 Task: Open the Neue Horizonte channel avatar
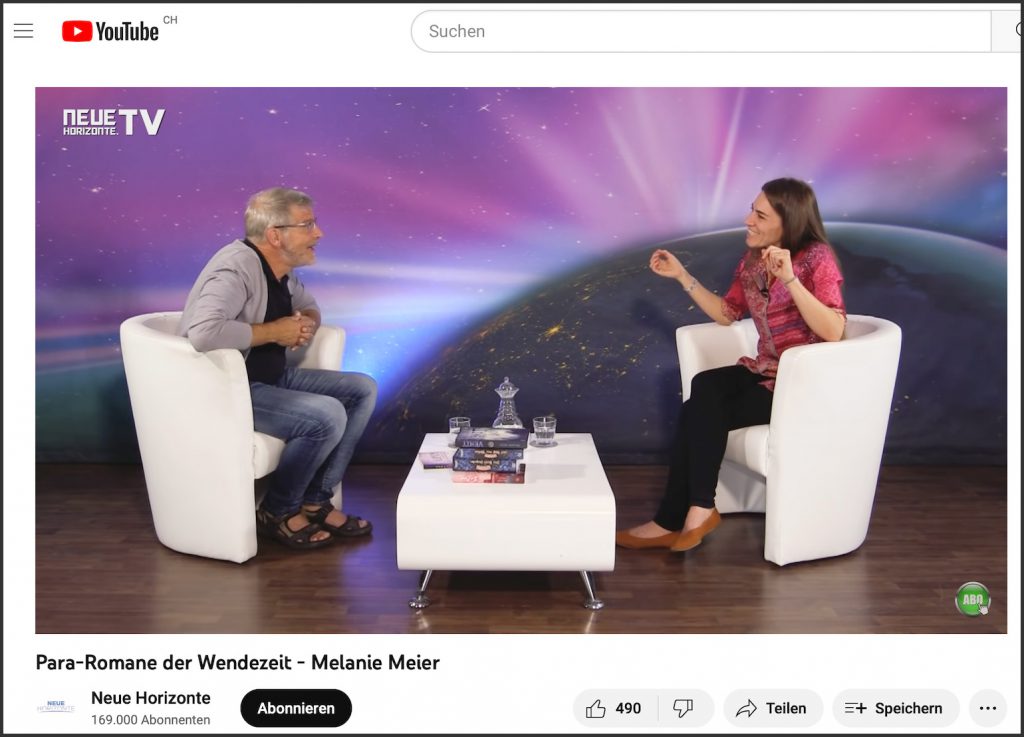[x=56, y=708]
